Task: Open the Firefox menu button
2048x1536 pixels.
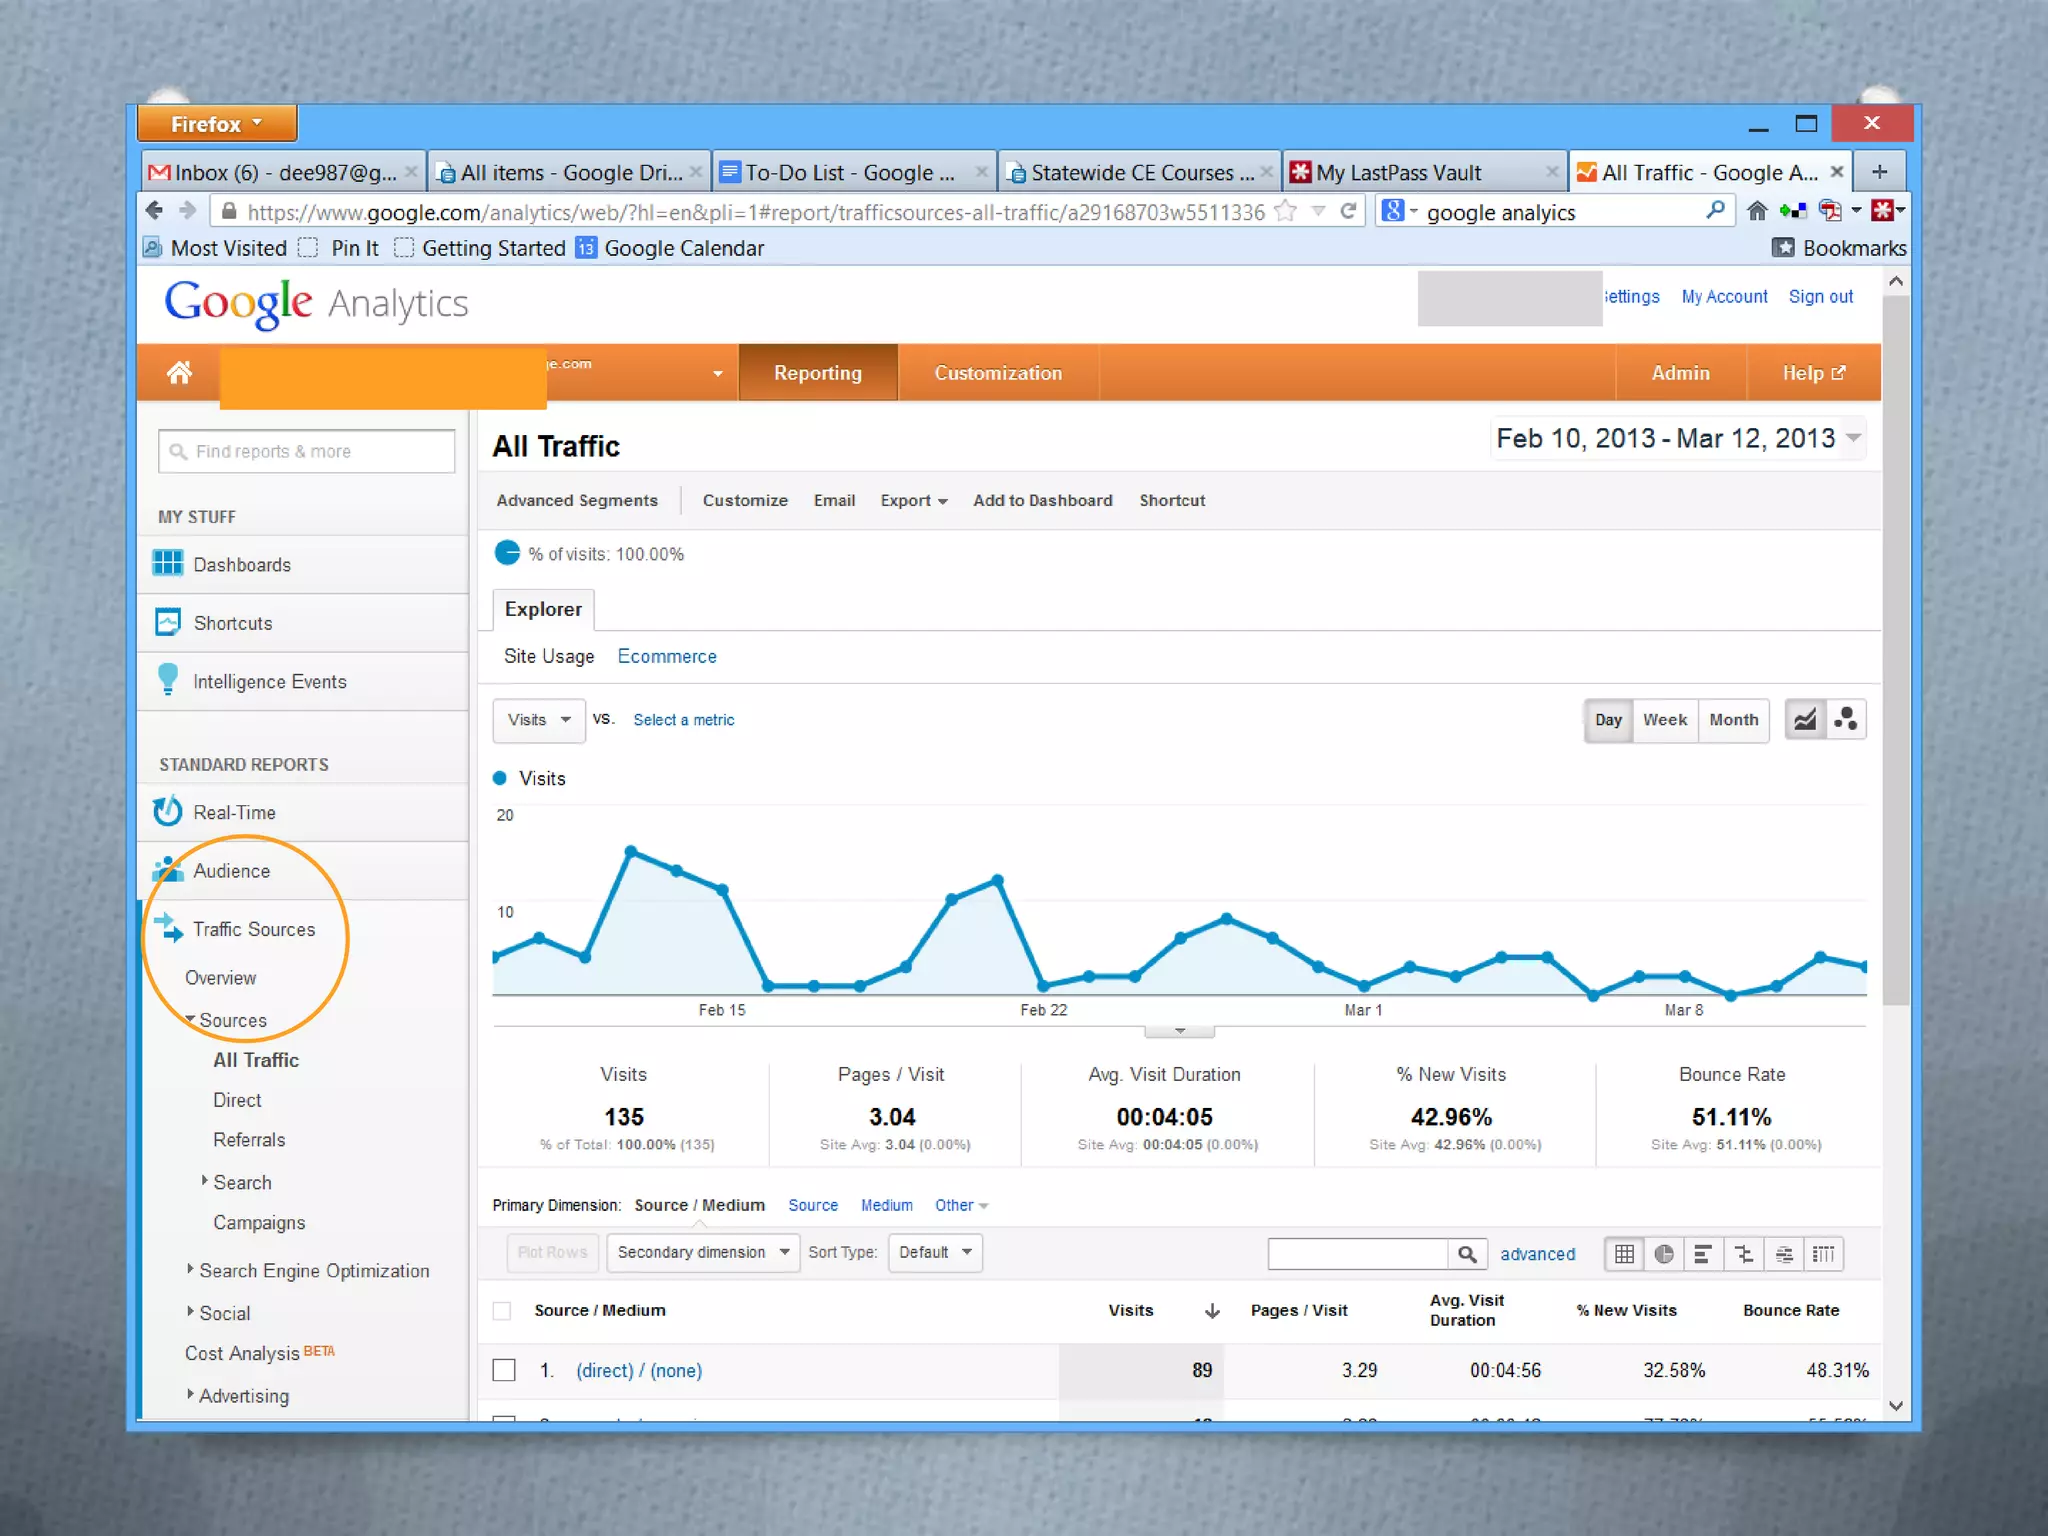Action: click(217, 124)
